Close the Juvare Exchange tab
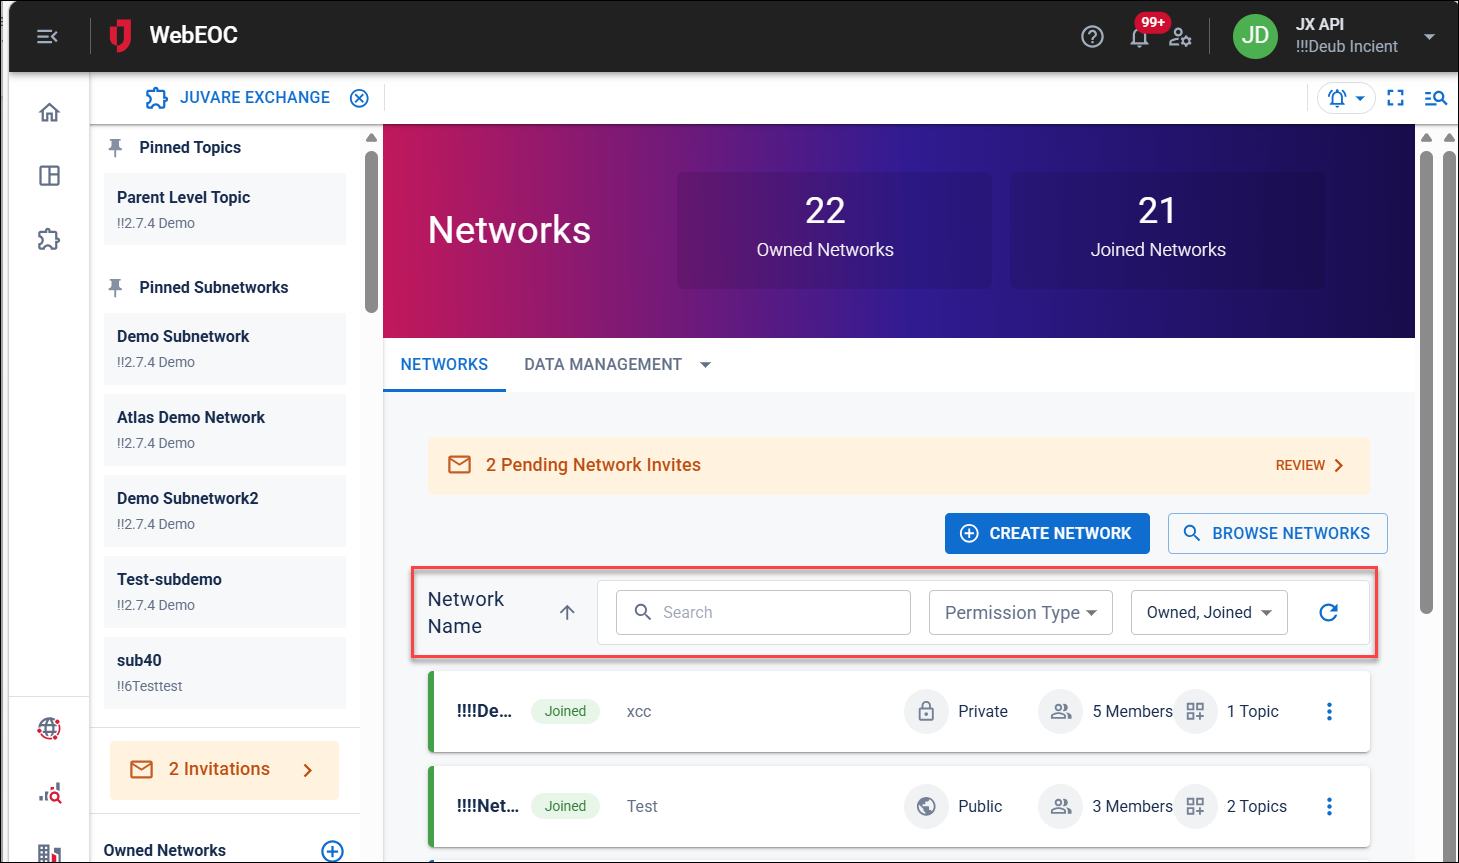The image size is (1459, 863). coord(359,98)
